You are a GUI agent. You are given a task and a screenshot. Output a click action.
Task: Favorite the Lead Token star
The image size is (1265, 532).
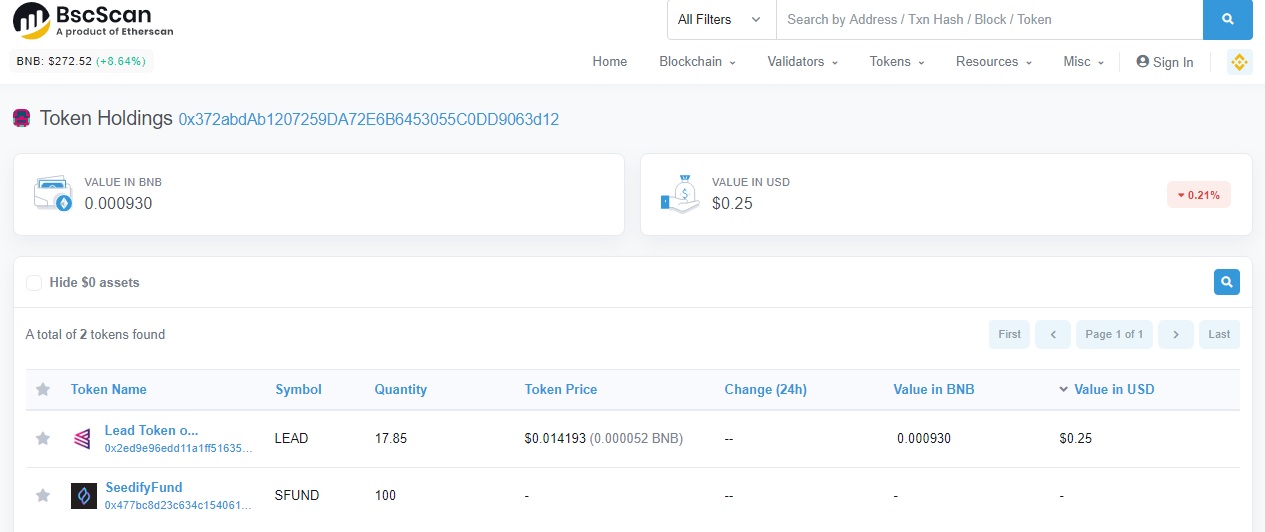[x=43, y=438]
